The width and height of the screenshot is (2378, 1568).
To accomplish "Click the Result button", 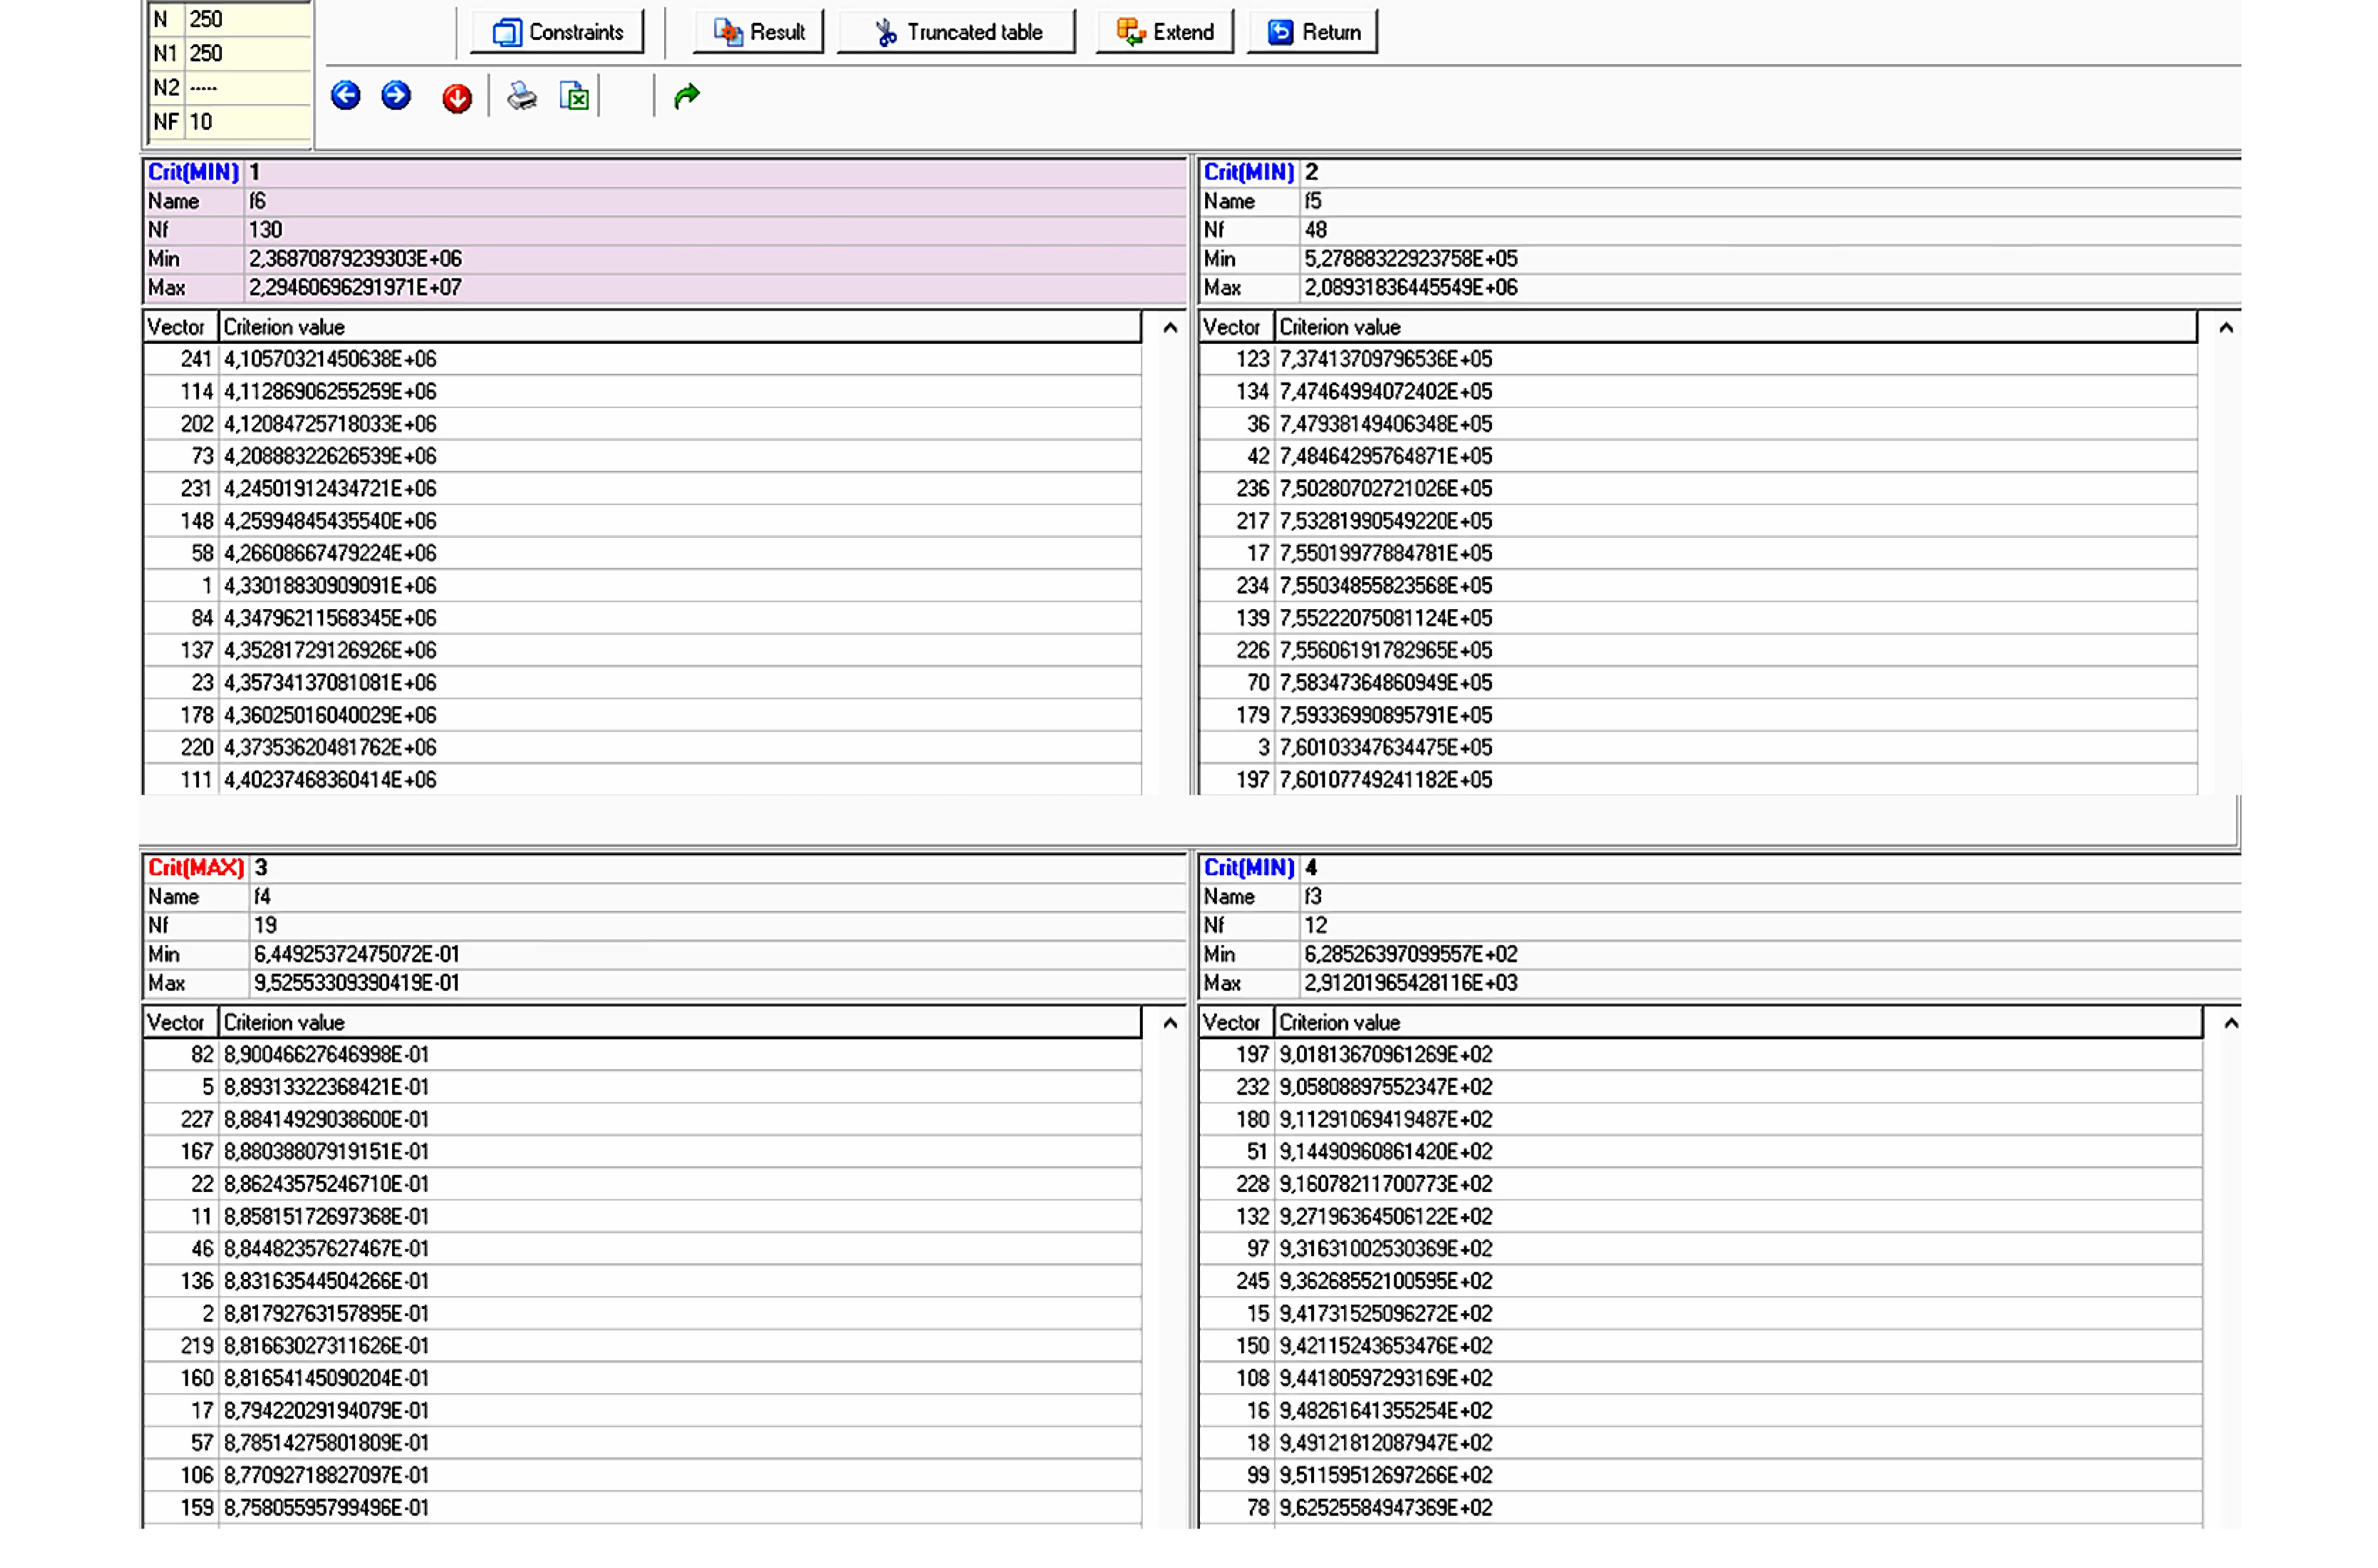I will pos(759,32).
